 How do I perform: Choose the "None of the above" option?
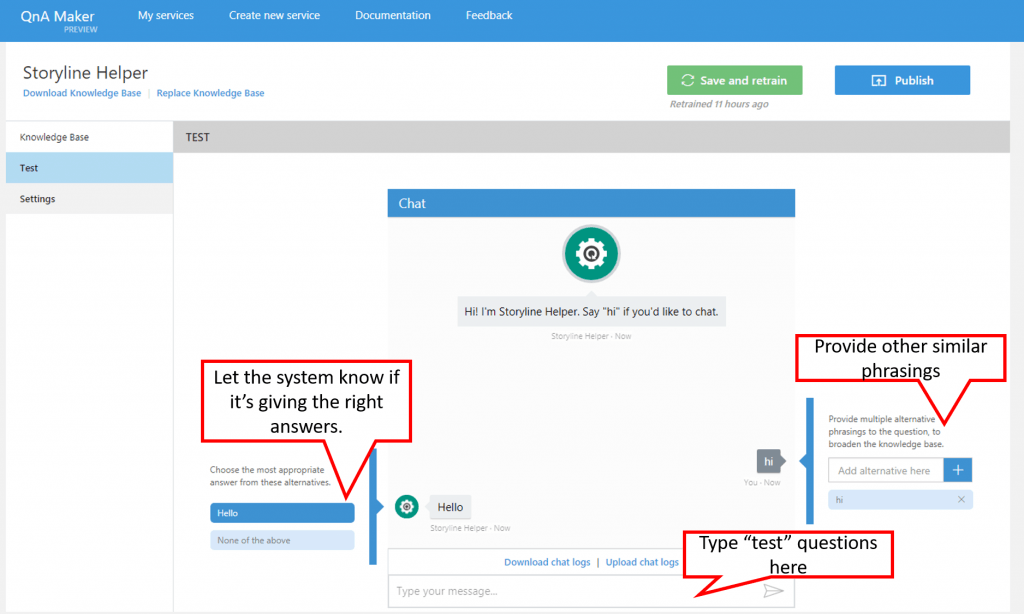(282, 539)
